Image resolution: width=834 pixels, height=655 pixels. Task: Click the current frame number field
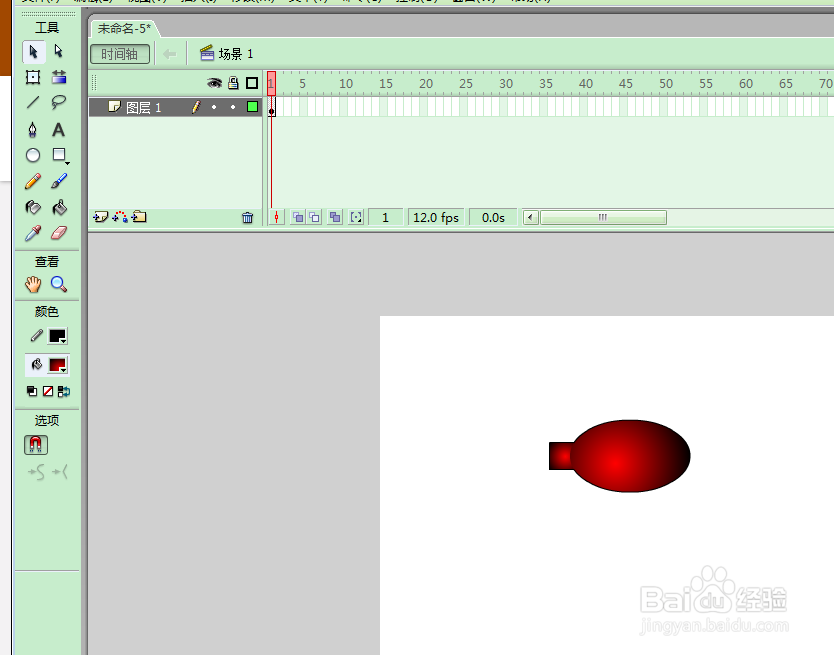(386, 217)
